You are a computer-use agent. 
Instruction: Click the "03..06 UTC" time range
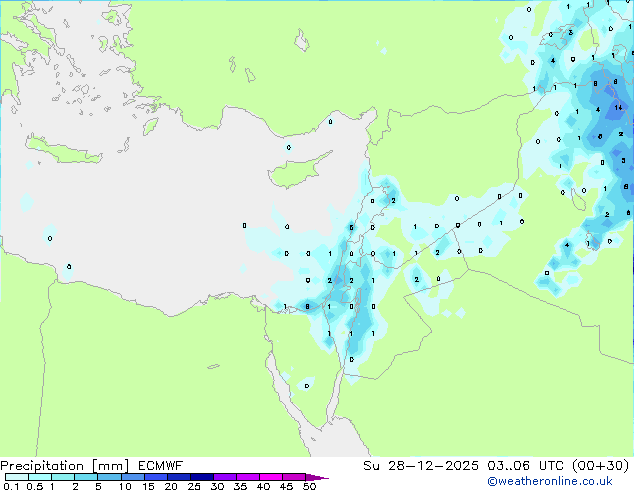[526, 466]
